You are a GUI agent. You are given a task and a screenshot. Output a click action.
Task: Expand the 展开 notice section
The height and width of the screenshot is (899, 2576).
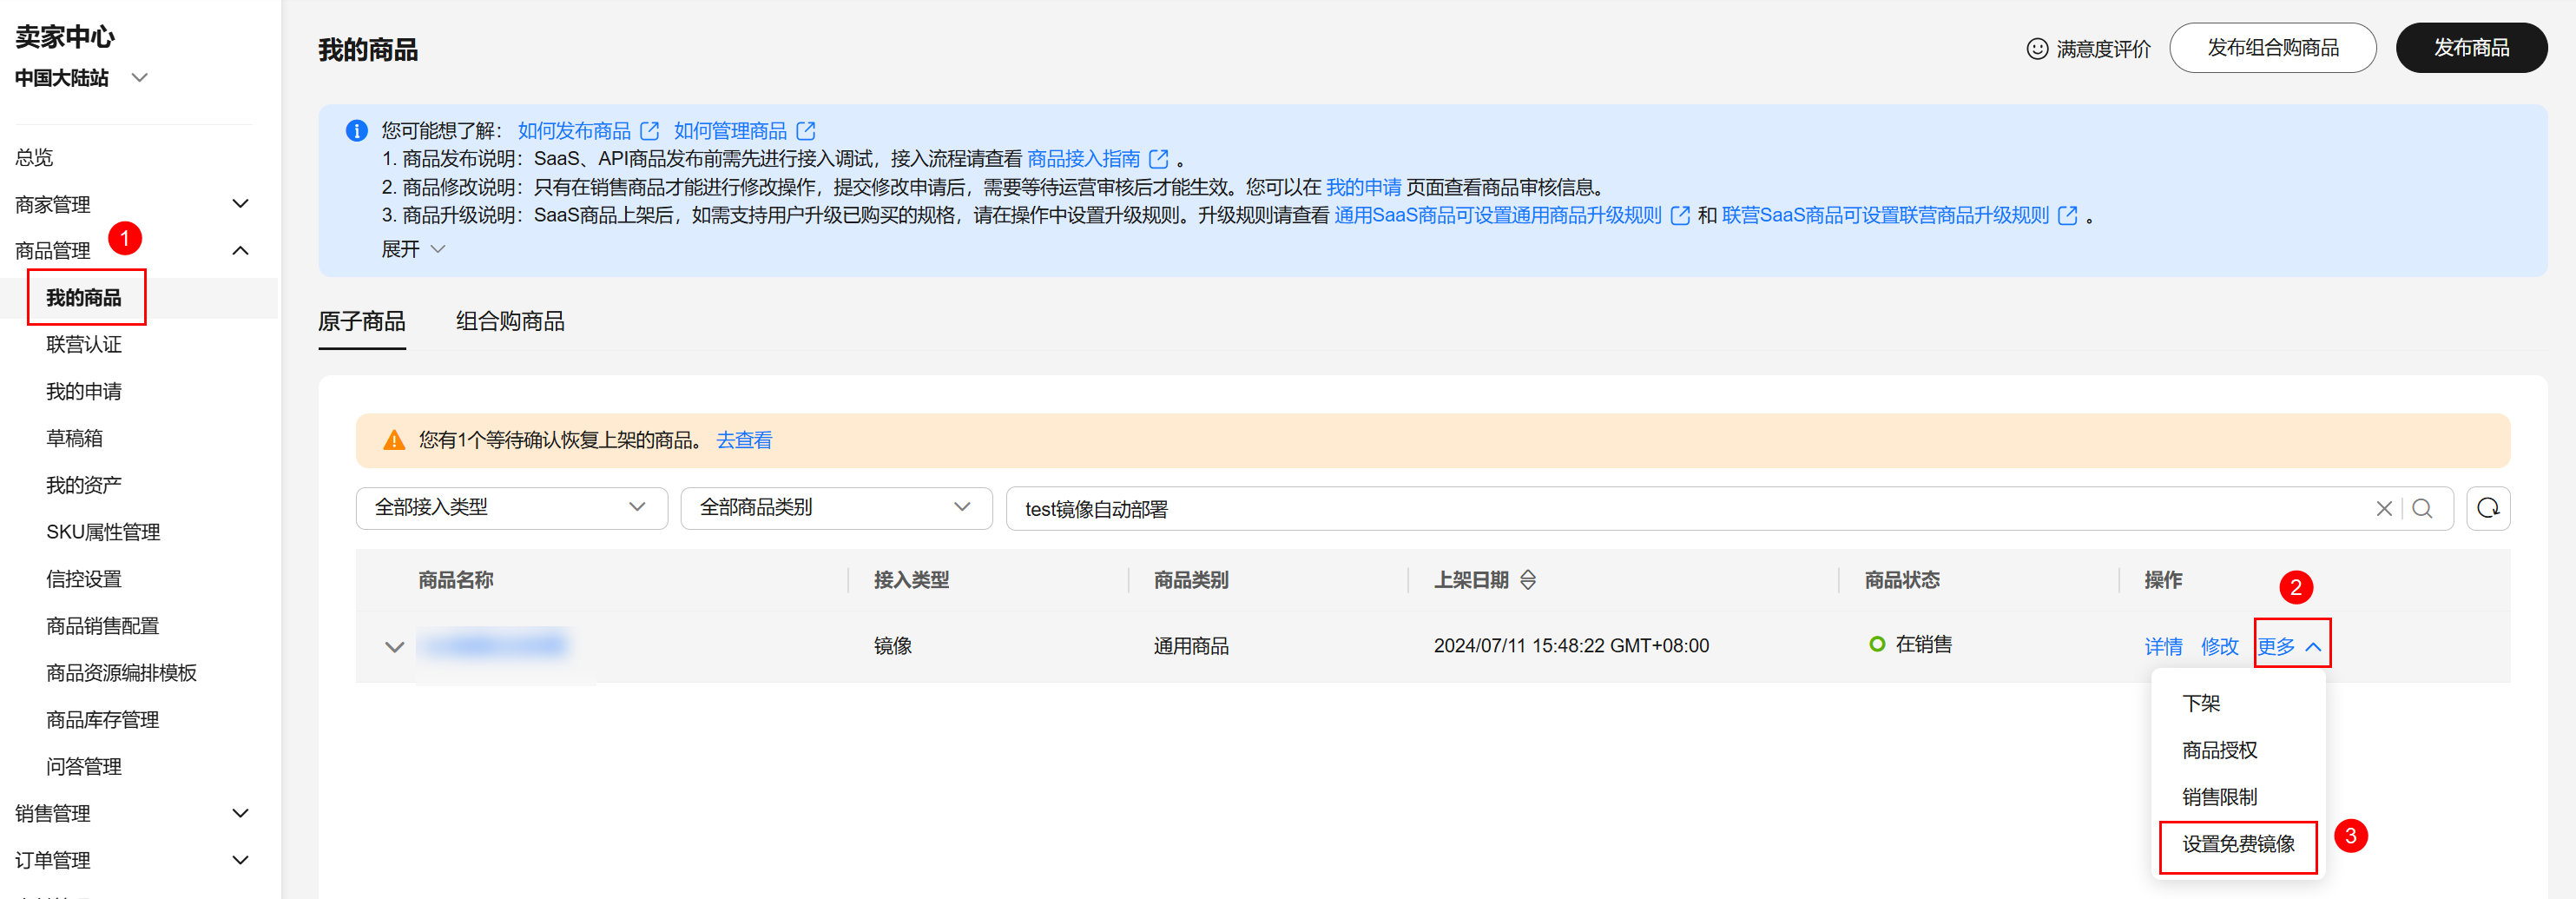pyautogui.click(x=412, y=249)
